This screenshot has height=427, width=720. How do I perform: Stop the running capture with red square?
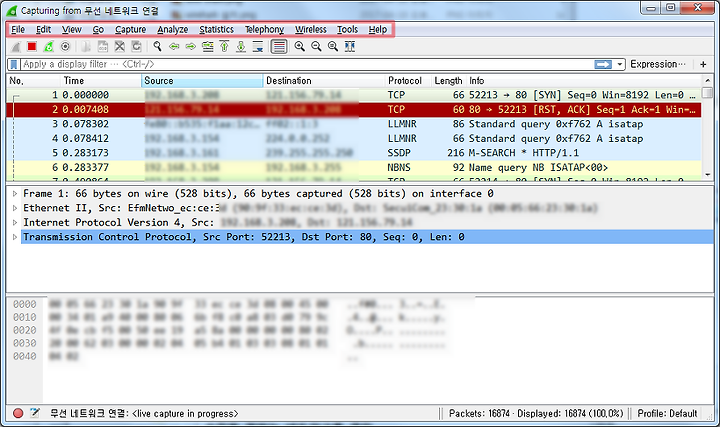32,46
